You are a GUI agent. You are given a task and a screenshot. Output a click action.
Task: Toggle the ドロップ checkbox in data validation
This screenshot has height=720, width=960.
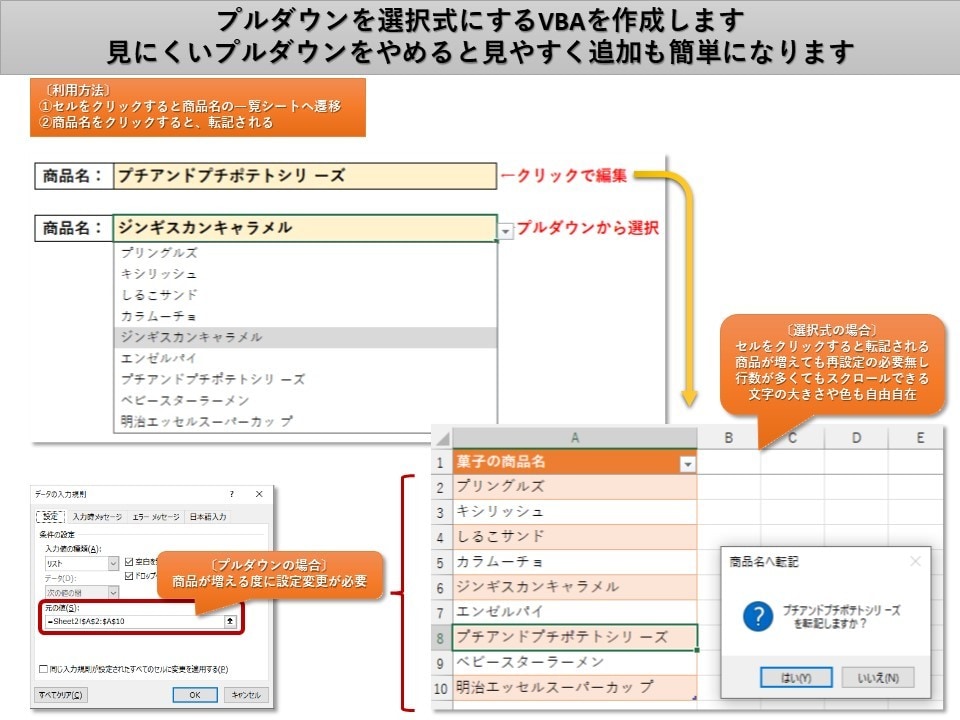129,576
